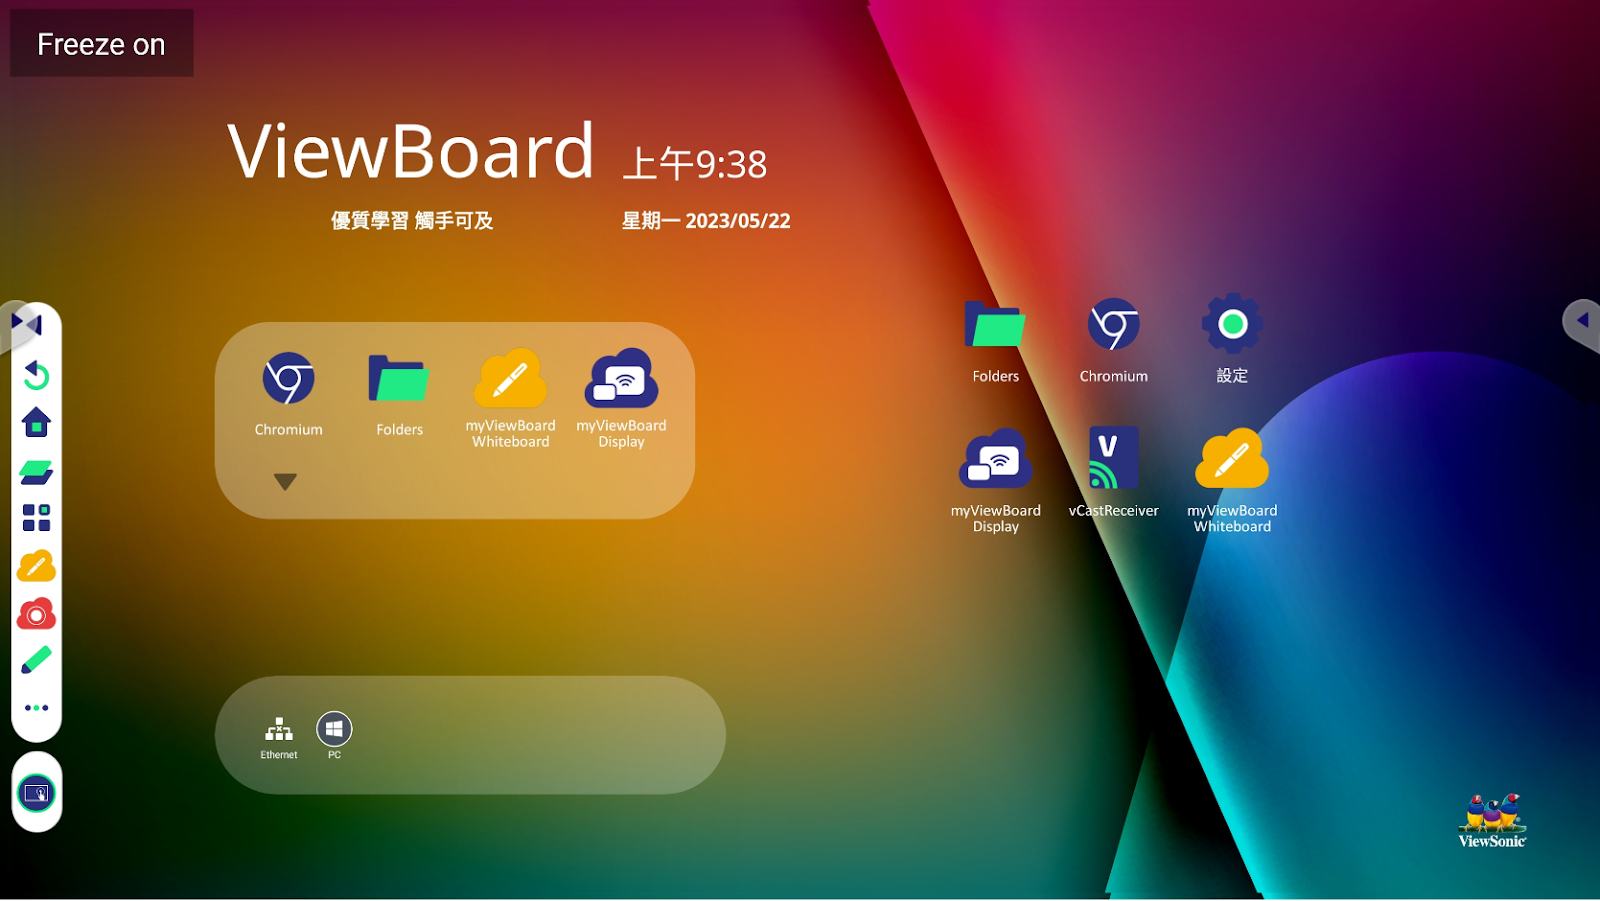Viewport: 1600px width, 901px height.
Task: Click the slogan 優質學習 觸手可及
Action: tap(412, 221)
